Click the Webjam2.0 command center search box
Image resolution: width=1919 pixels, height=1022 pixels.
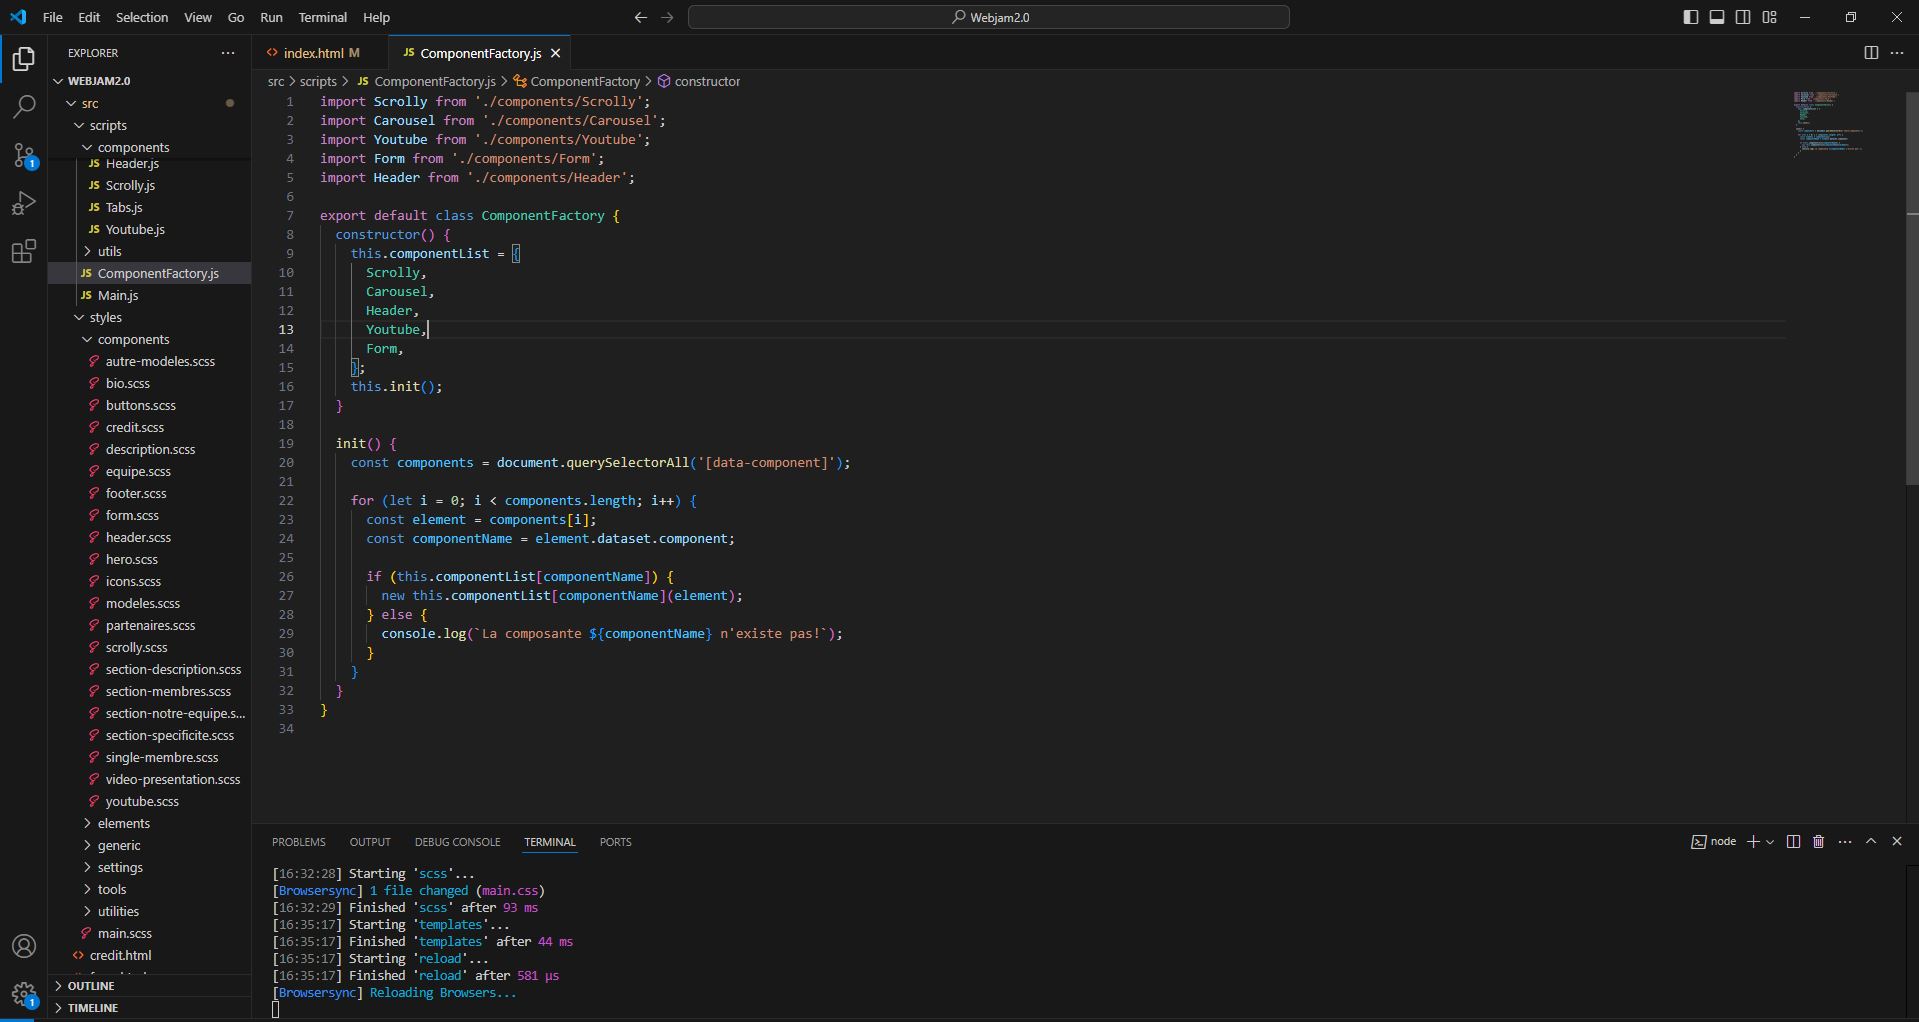pyautogui.click(x=989, y=17)
